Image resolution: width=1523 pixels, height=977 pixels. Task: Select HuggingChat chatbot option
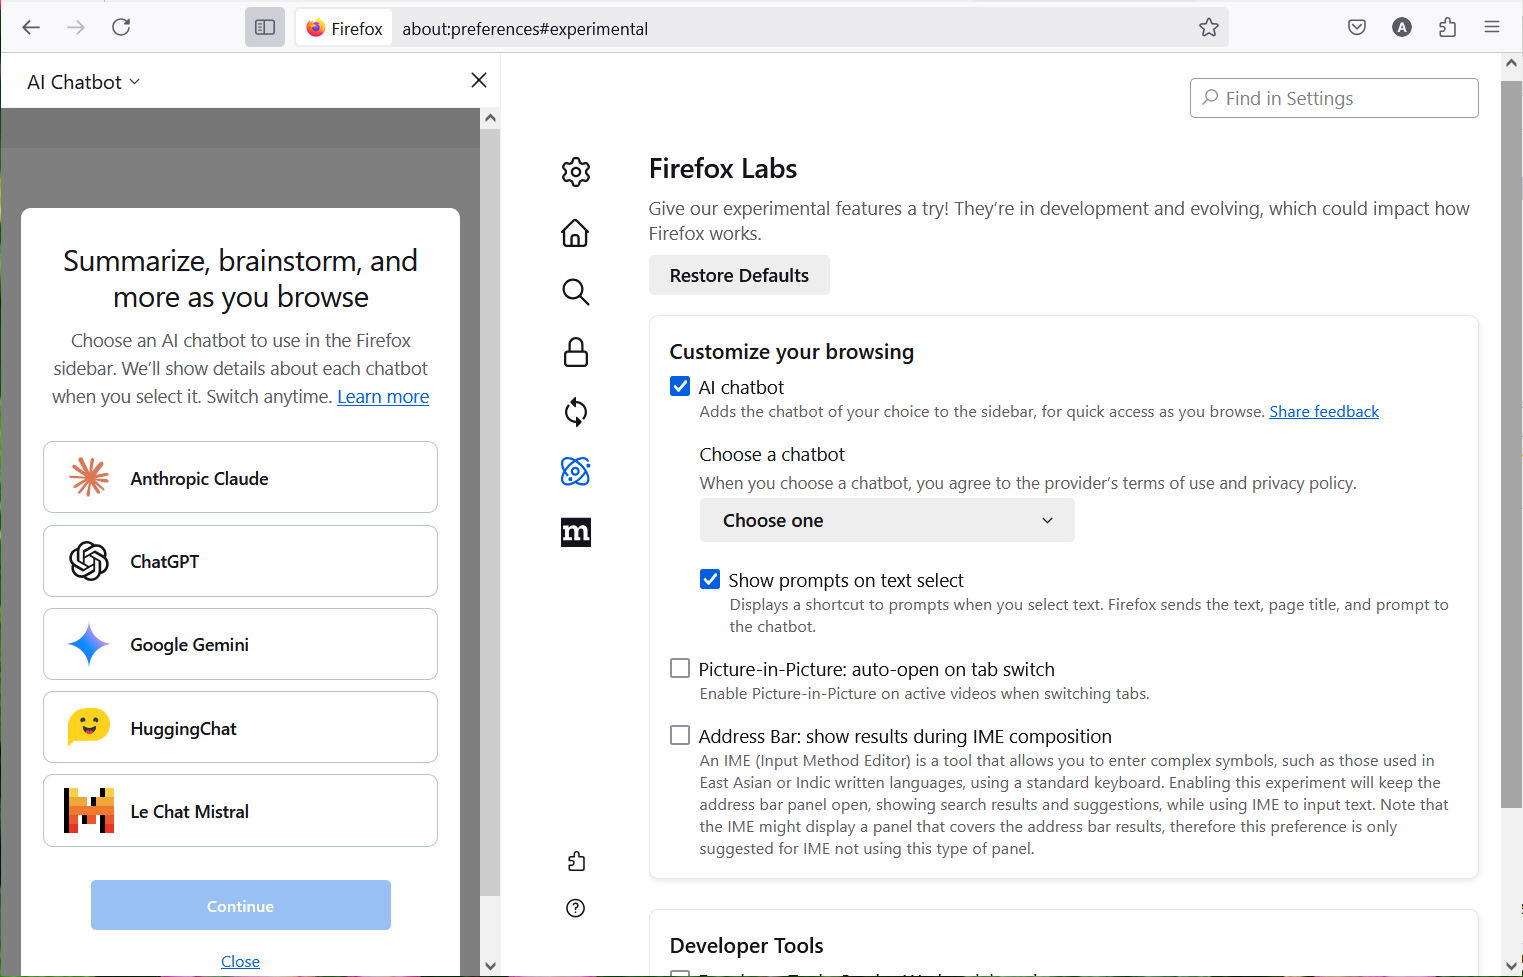(240, 727)
